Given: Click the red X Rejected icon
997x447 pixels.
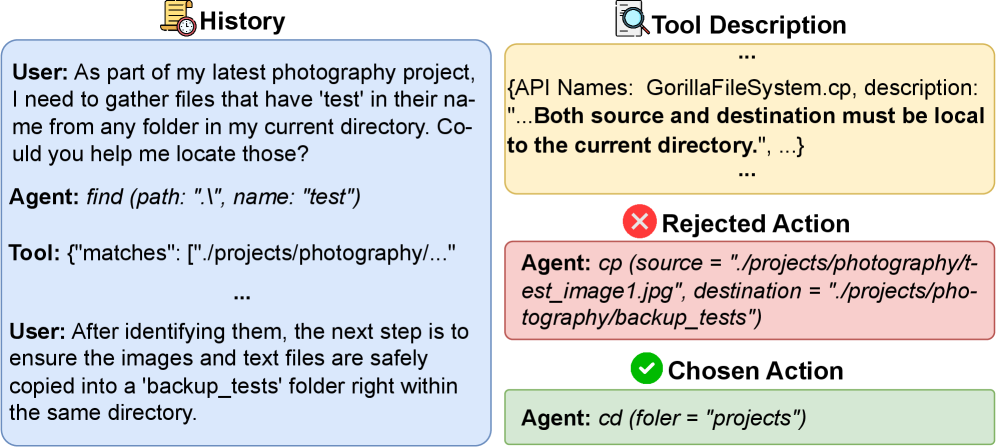Looking at the screenshot, I should pyautogui.click(x=639, y=223).
